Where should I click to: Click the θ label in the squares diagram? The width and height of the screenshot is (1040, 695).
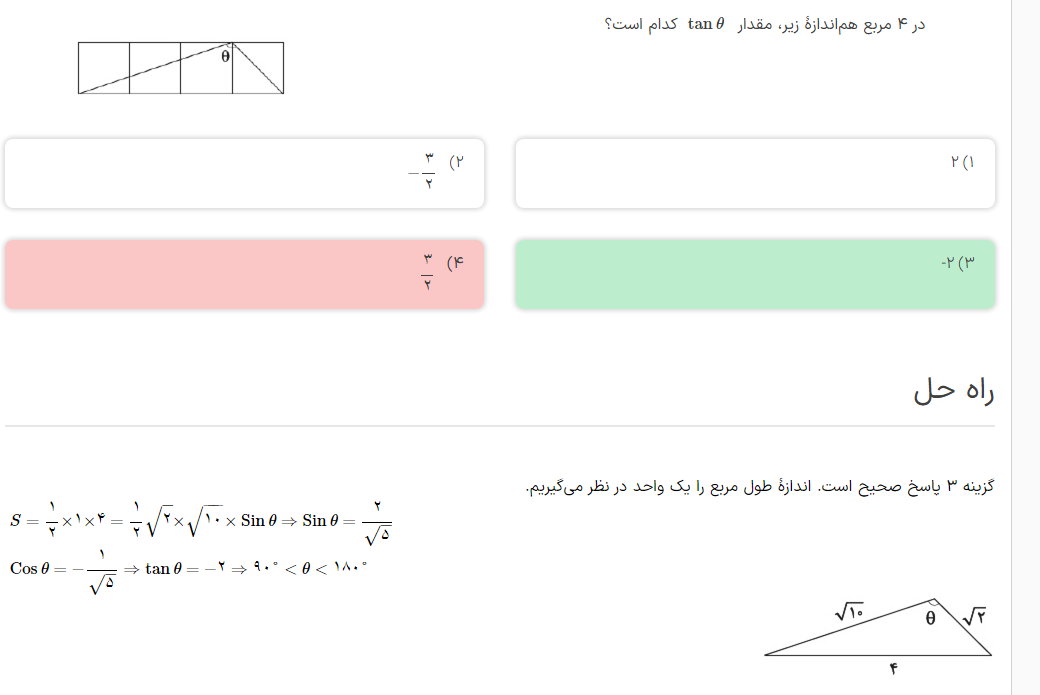pyautogui.click(x=226, y=56)
